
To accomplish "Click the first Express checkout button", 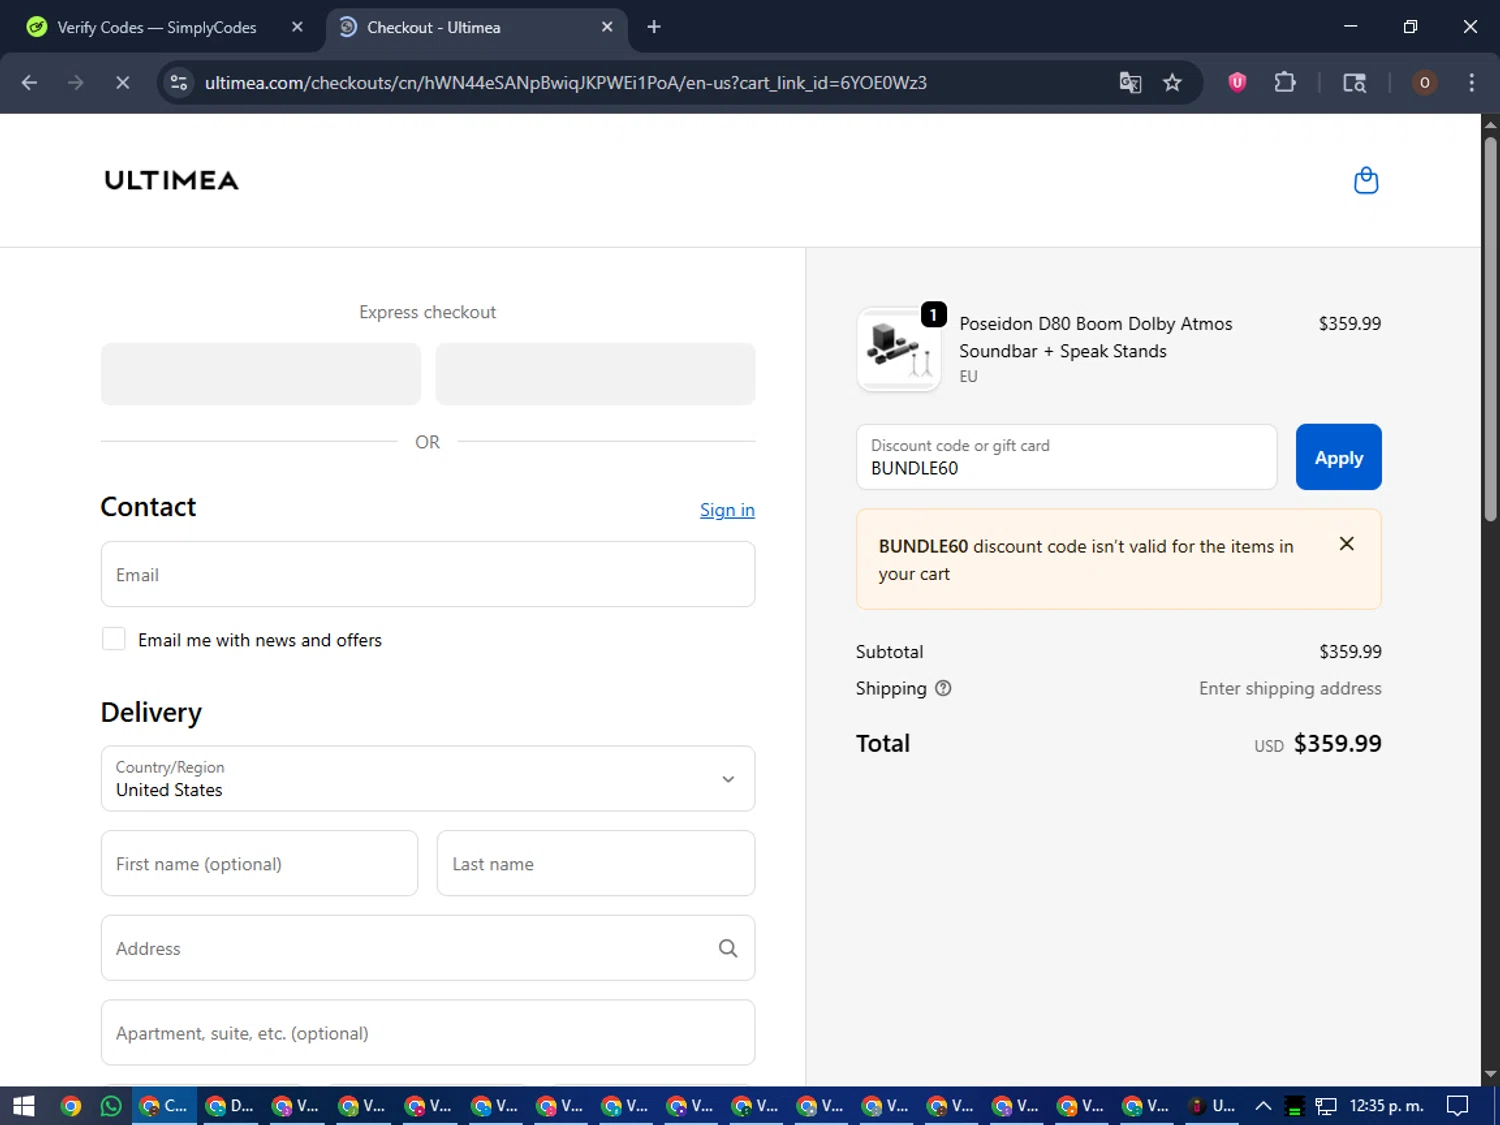I will point(261,374).
